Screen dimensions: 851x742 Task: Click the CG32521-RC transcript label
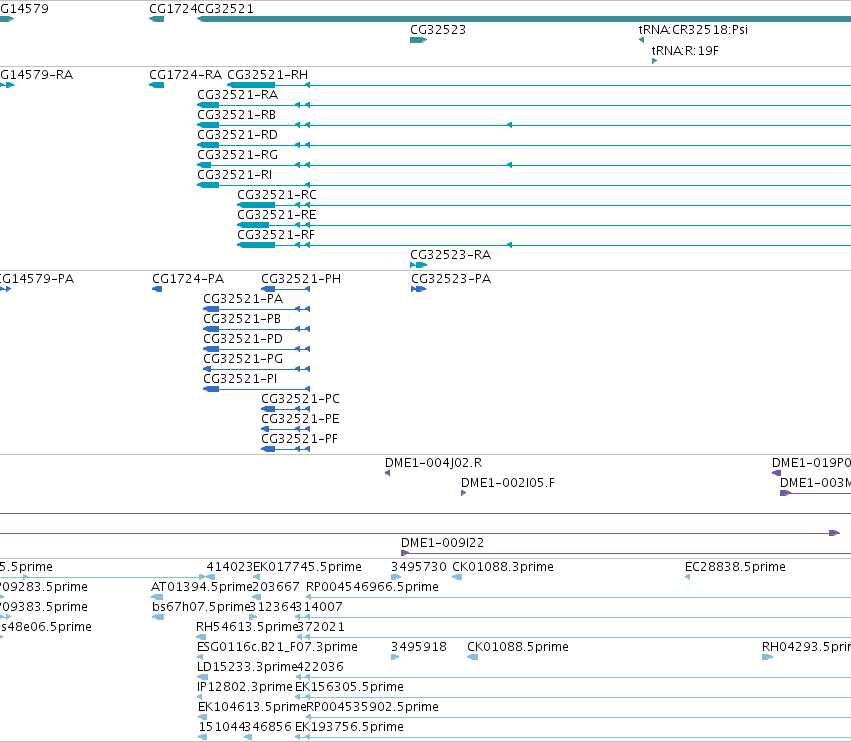277,195
